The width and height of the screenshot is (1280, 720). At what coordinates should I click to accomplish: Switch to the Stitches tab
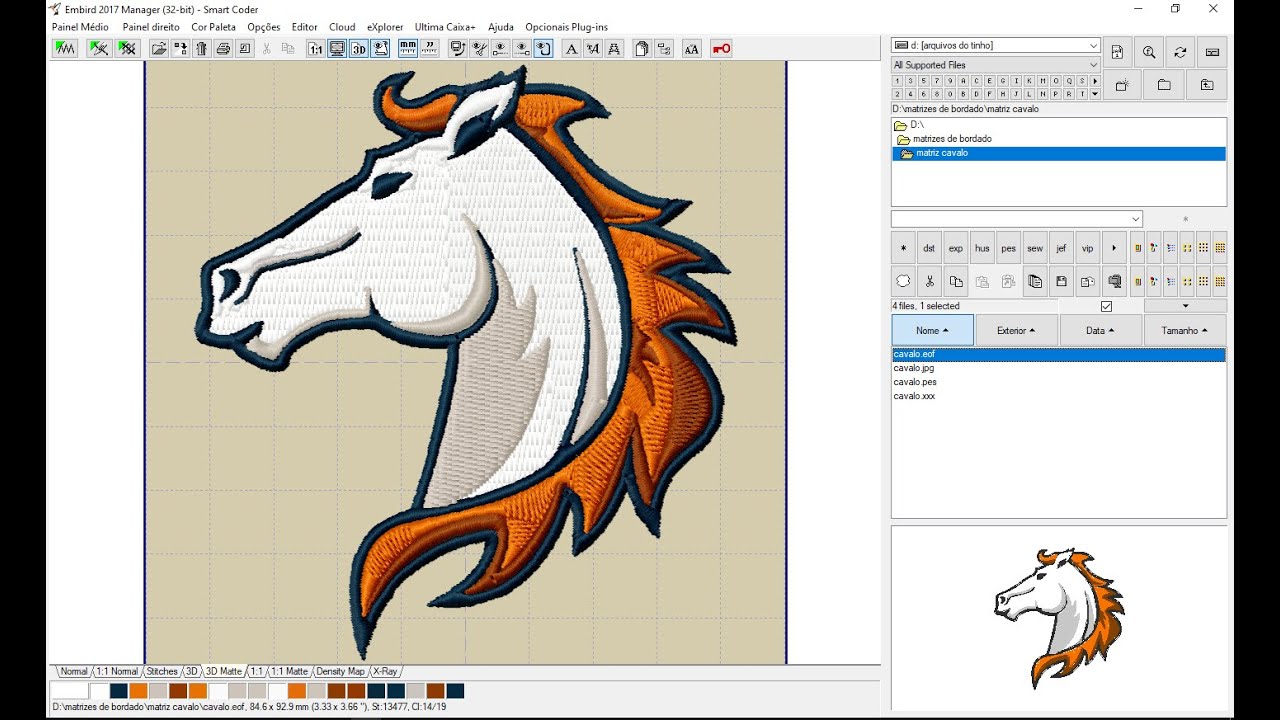coord(162,671)
